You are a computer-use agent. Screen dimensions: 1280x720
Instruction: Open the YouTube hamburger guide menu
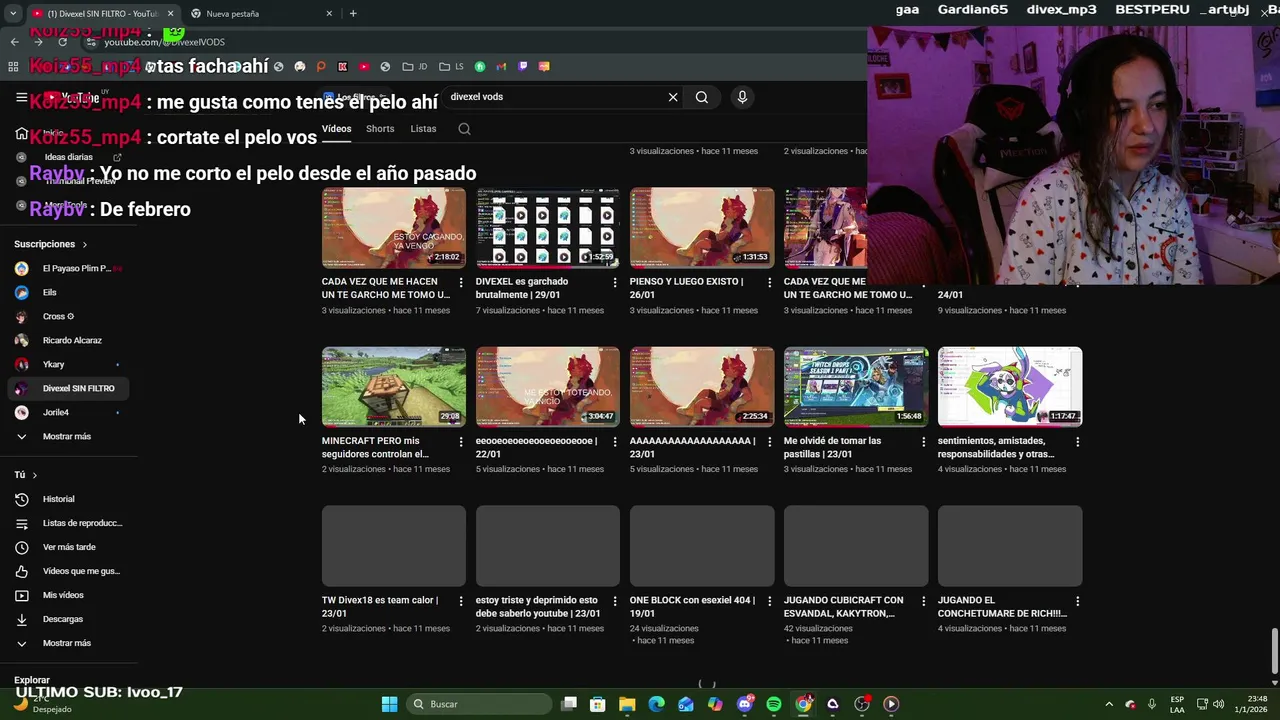click(21, 97)
